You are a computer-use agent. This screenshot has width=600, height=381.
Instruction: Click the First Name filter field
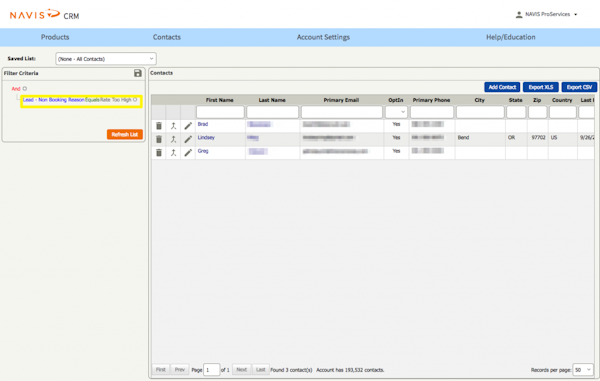220,112
